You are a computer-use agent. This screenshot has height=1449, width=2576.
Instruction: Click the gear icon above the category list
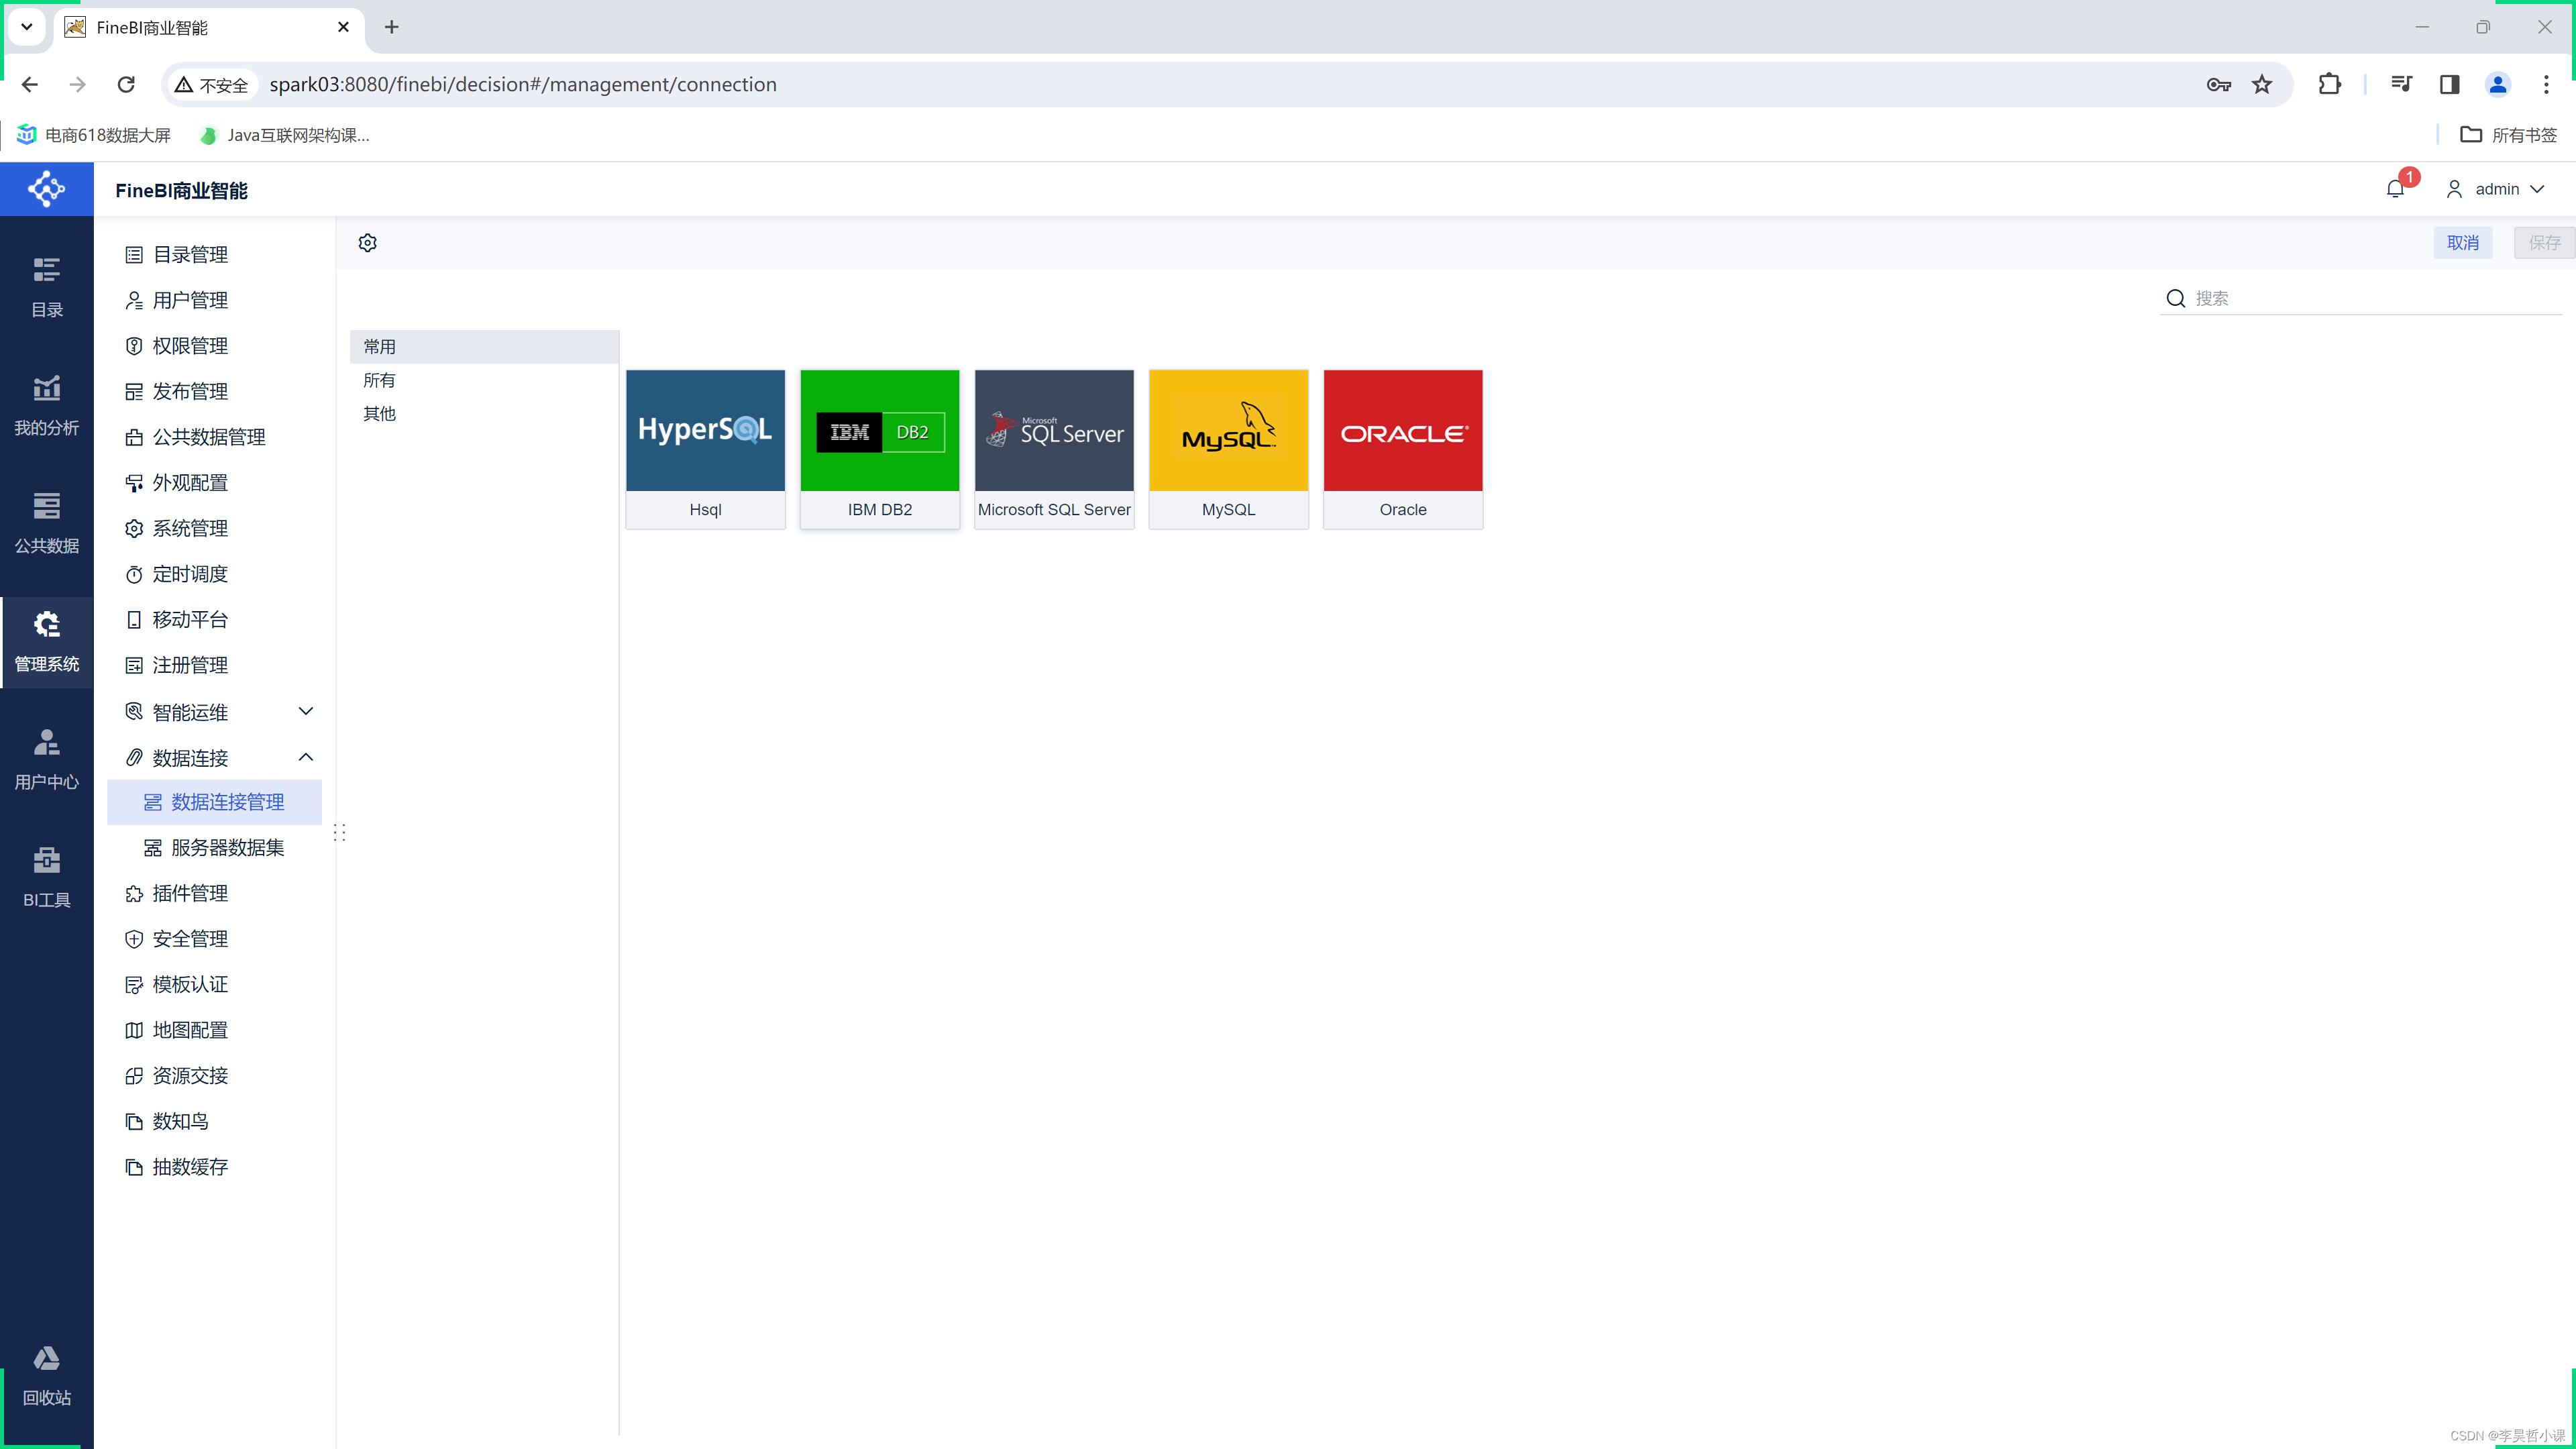coord(368,243)
